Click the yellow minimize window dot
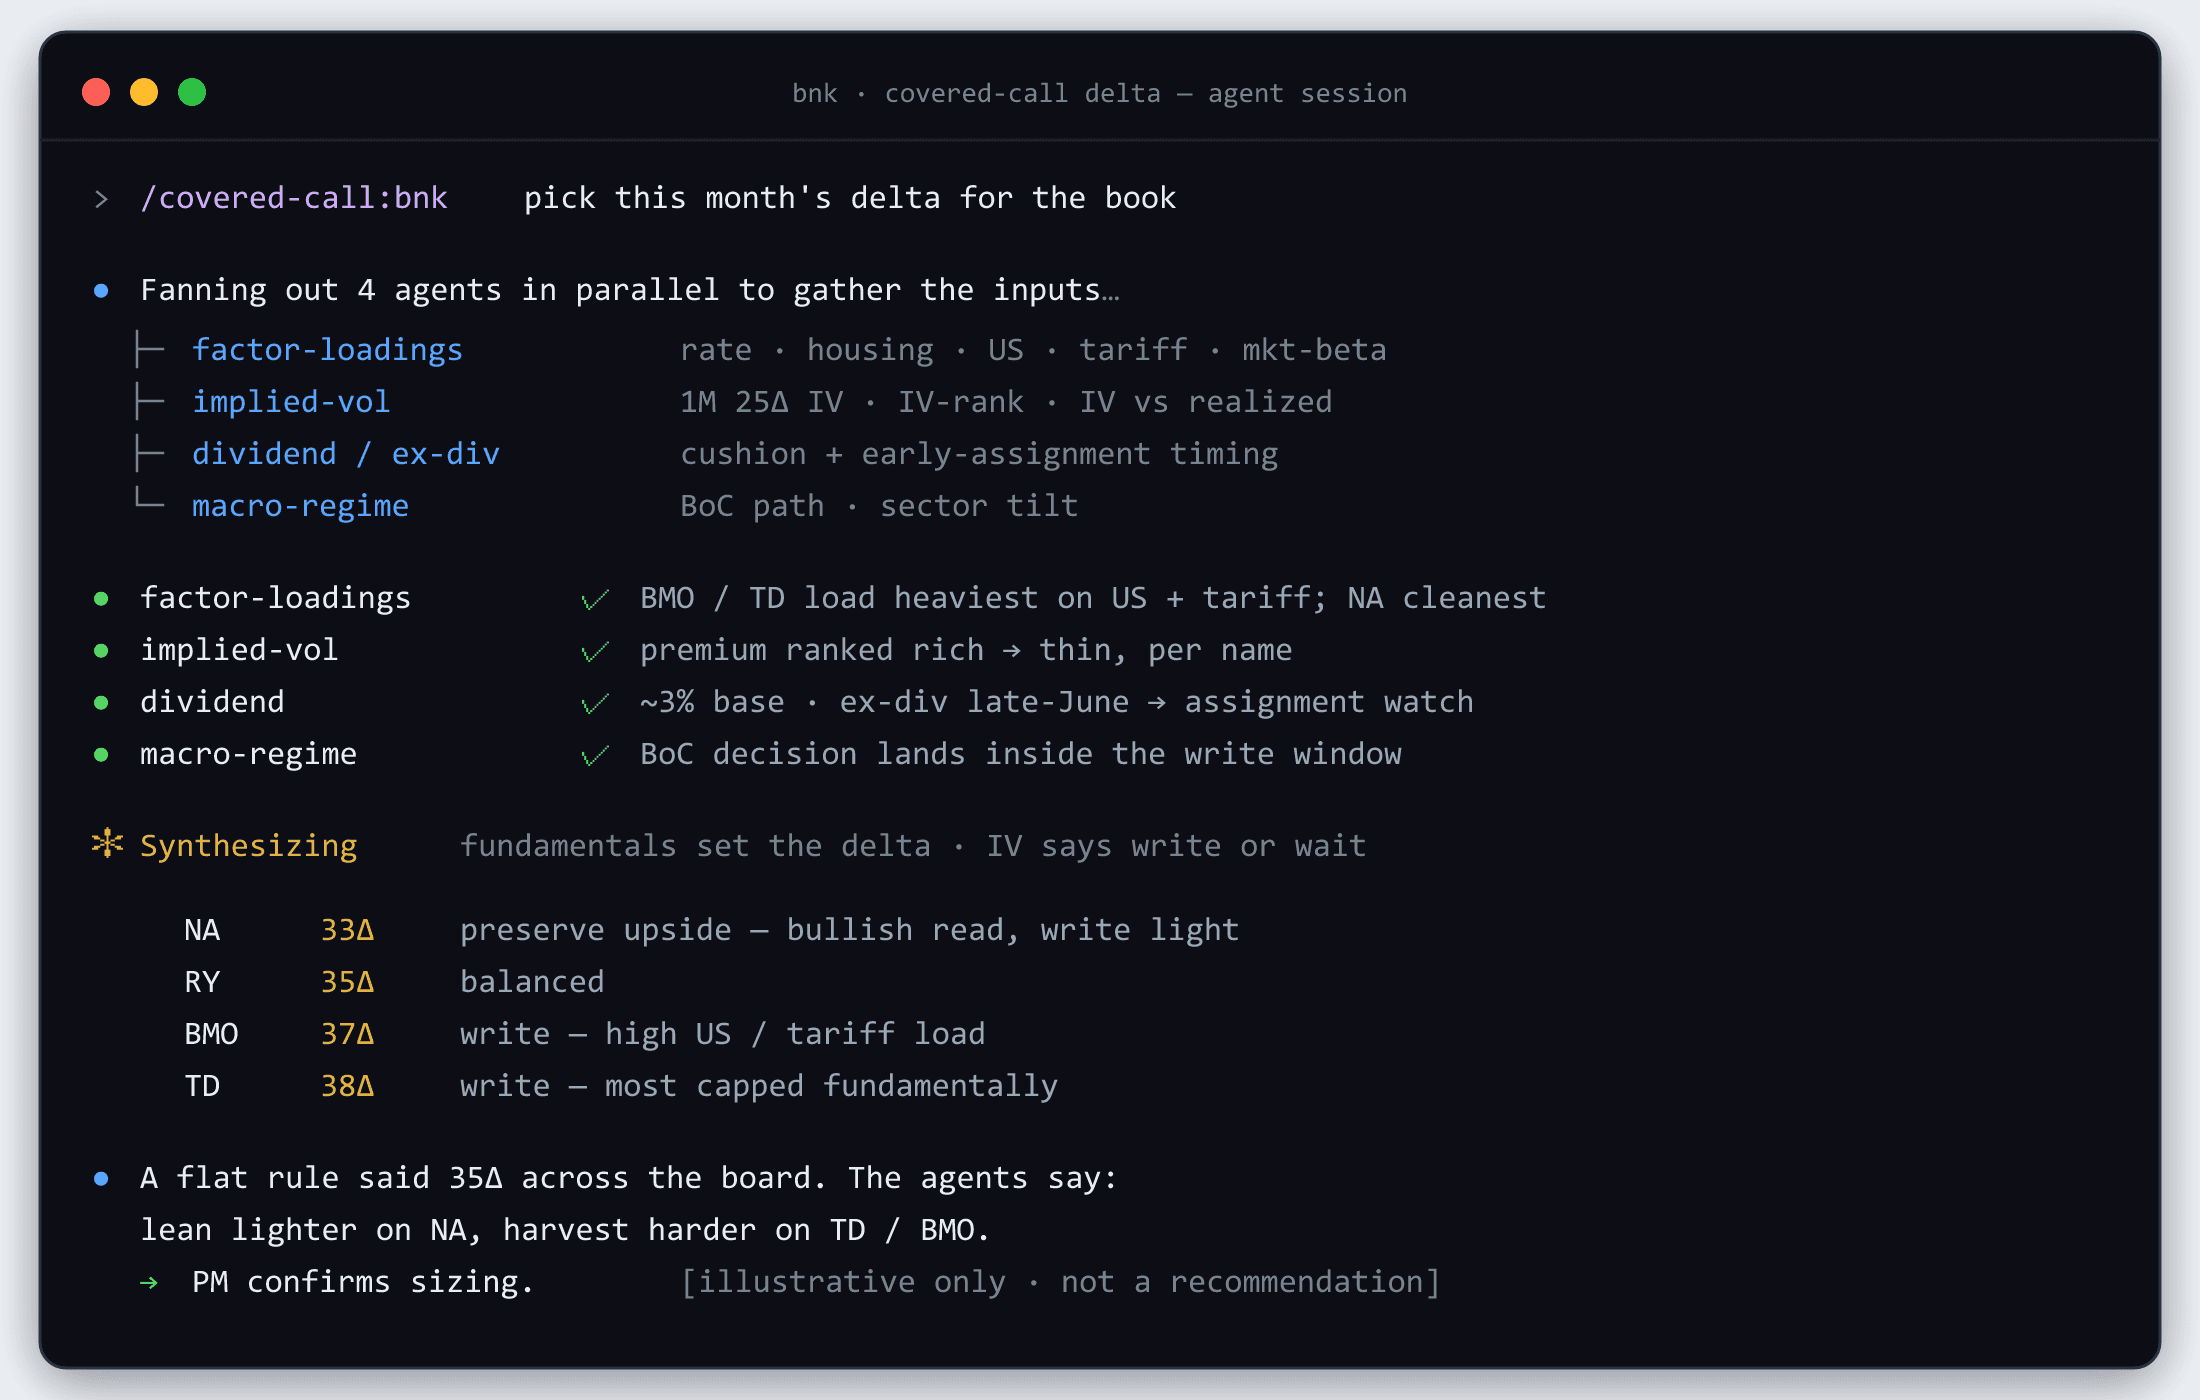Viewport: 2200px width, 1400px height. coord(144,92)
